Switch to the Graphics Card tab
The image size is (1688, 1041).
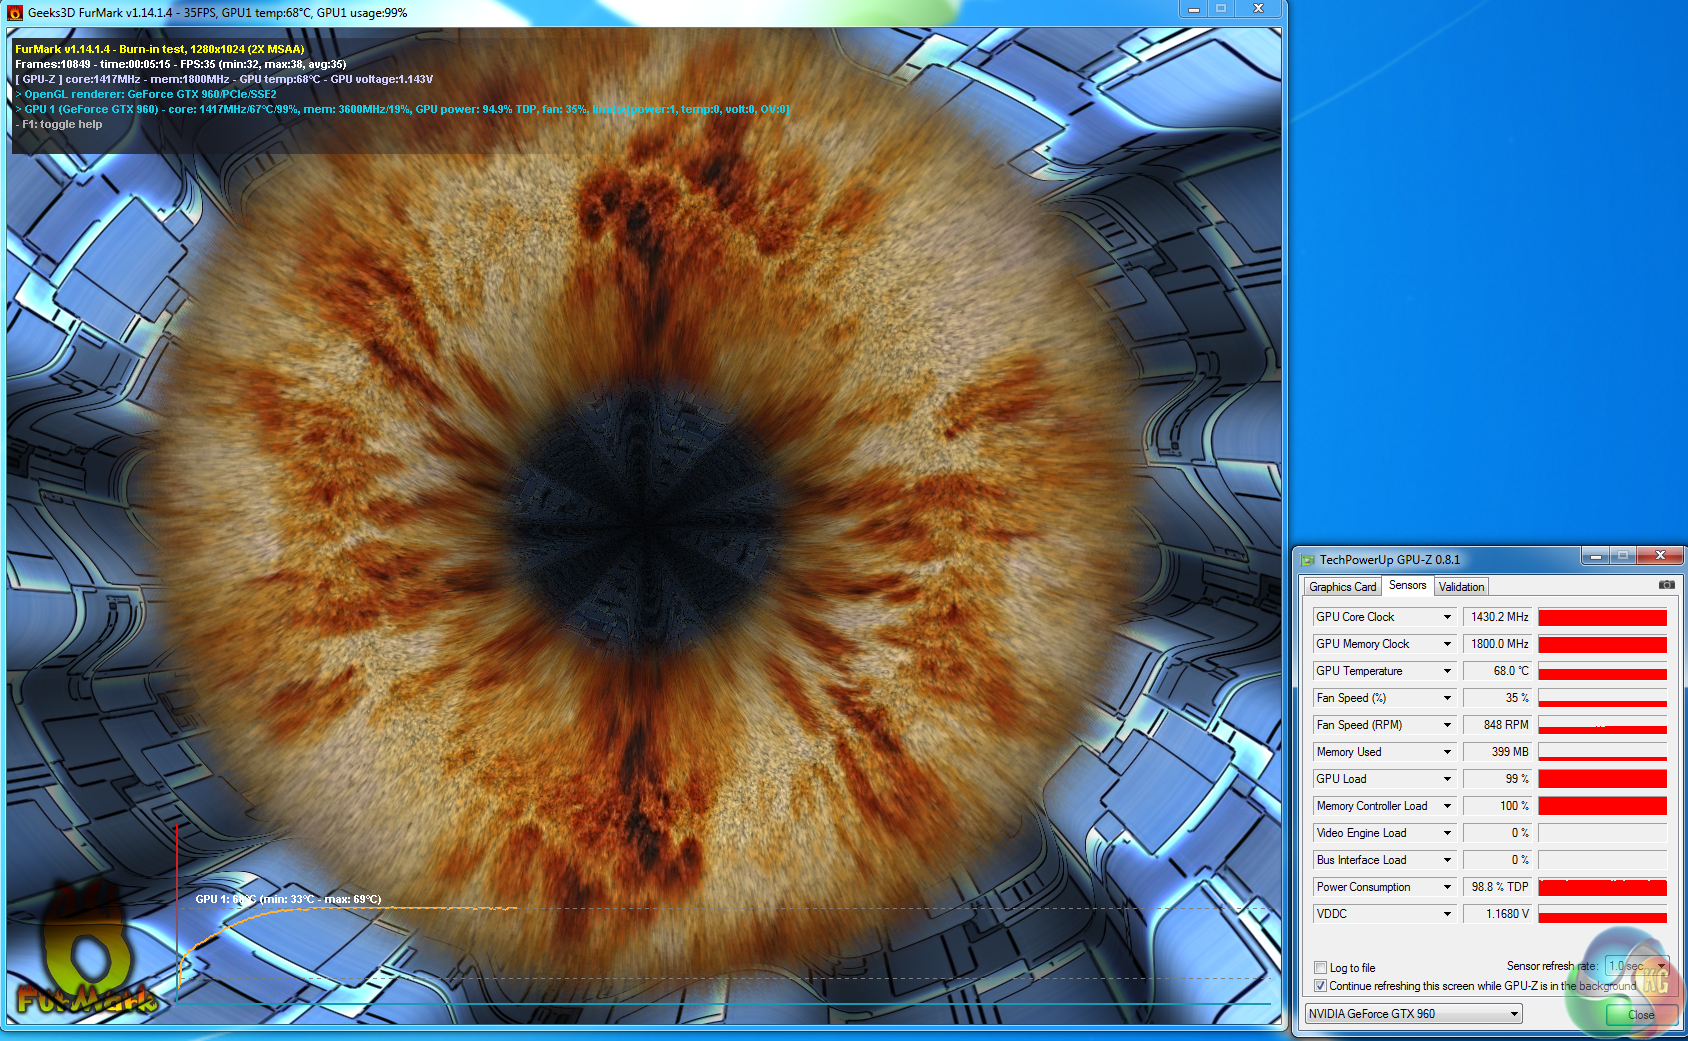[1342, 587]
